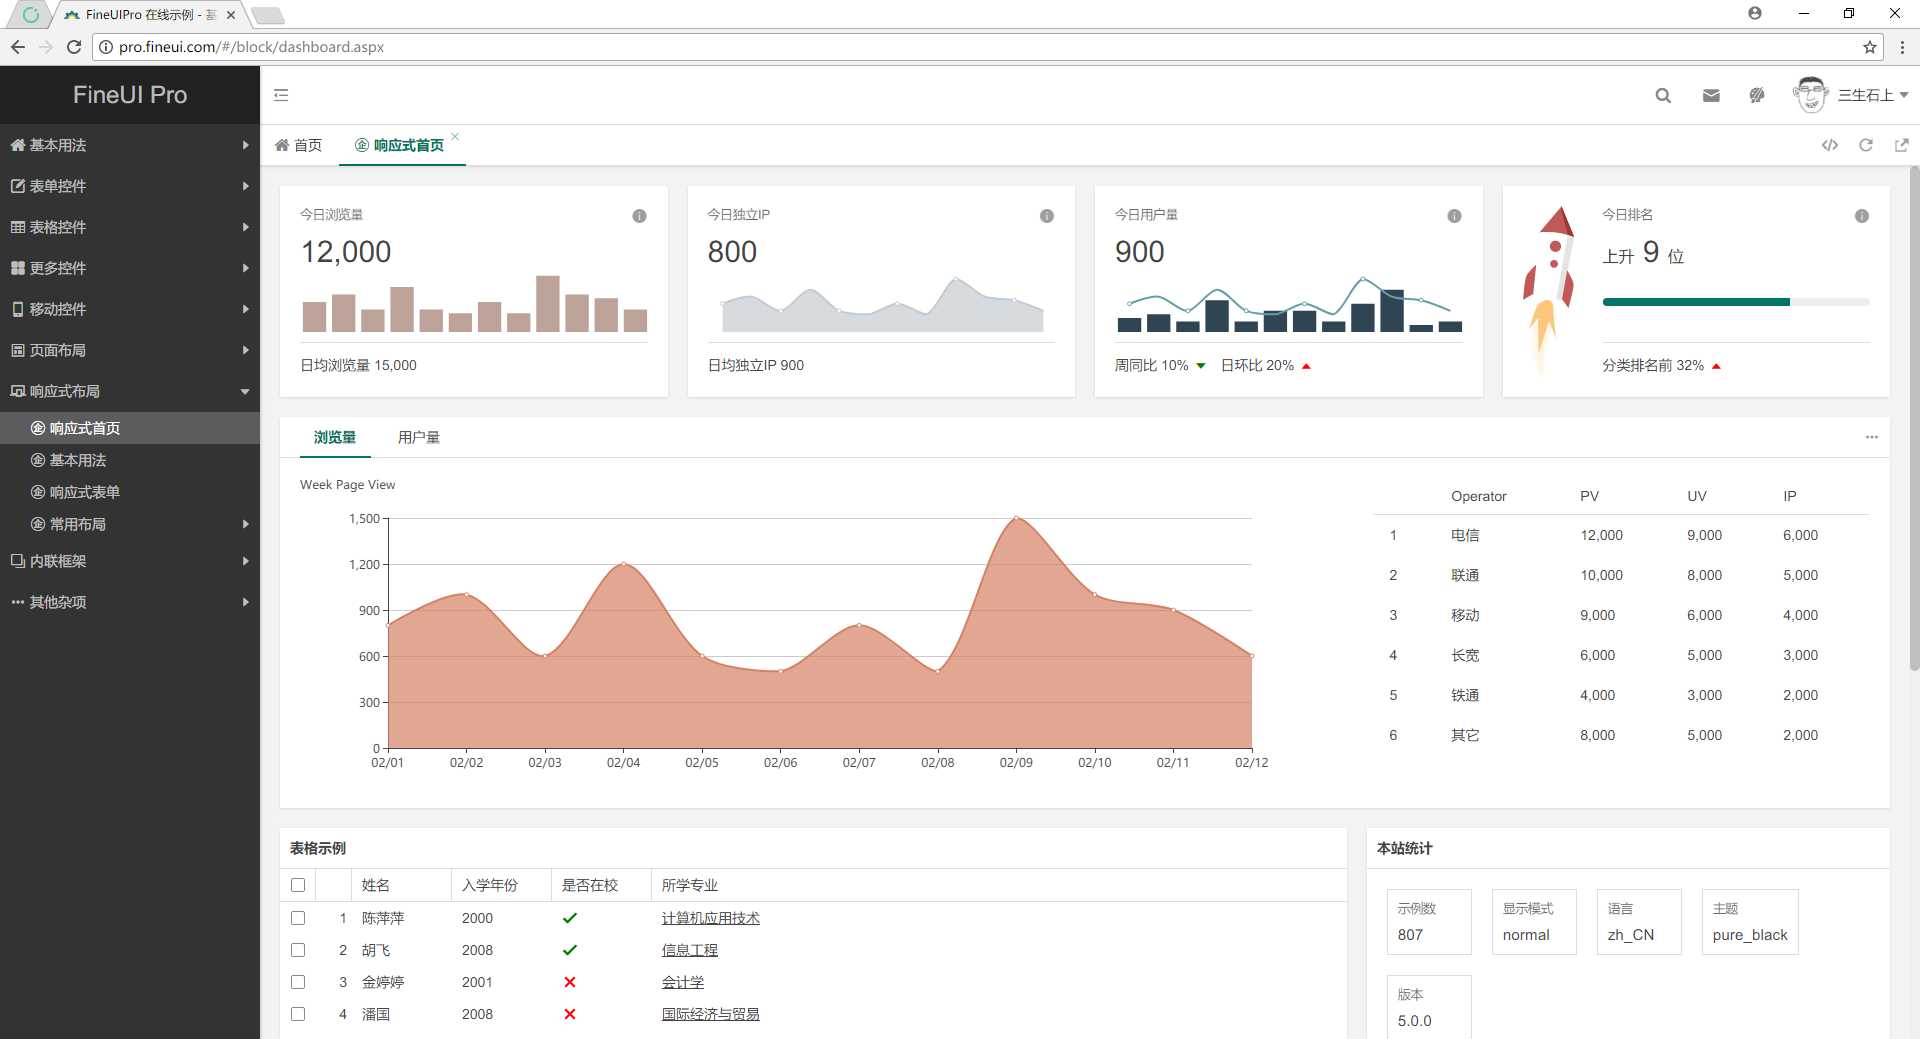Click the user avatar picture
Screen dimensions: 1920x1039
coord(1810,95)
